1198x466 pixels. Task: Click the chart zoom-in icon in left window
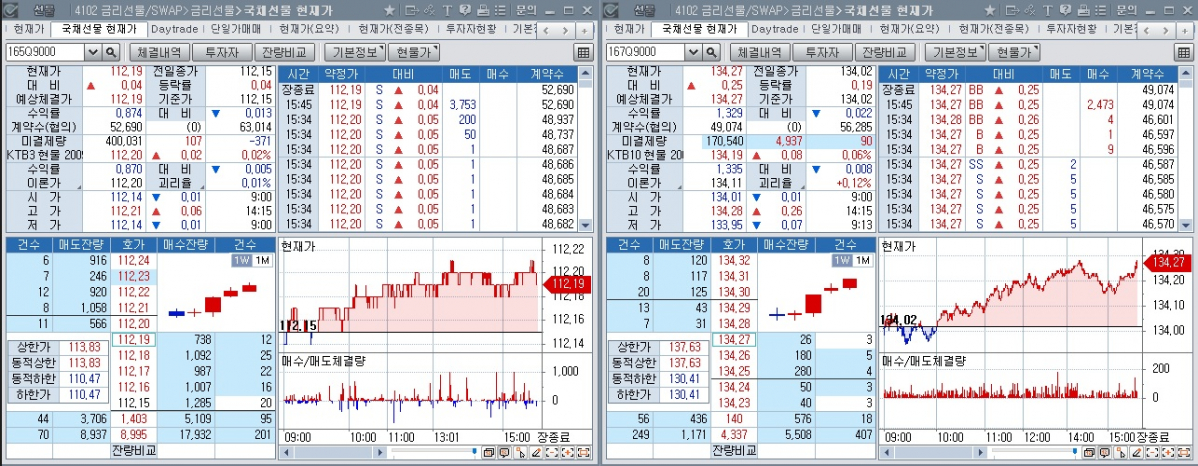(568, 452)
